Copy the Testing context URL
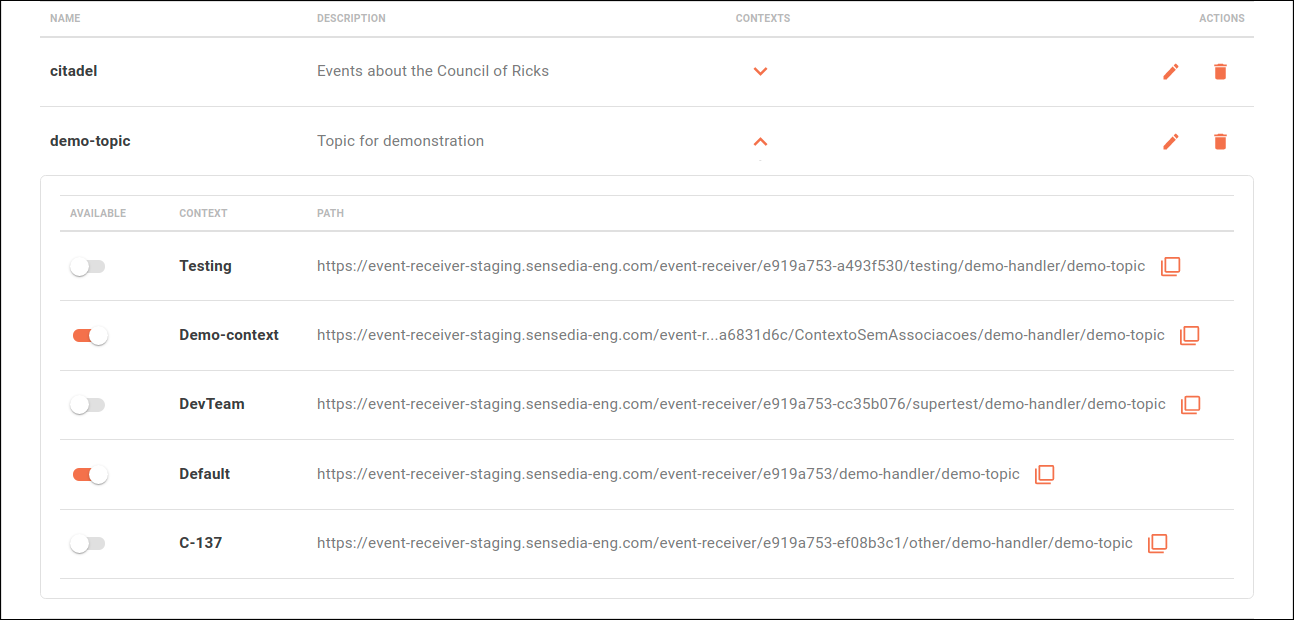 pos(1170,266)
